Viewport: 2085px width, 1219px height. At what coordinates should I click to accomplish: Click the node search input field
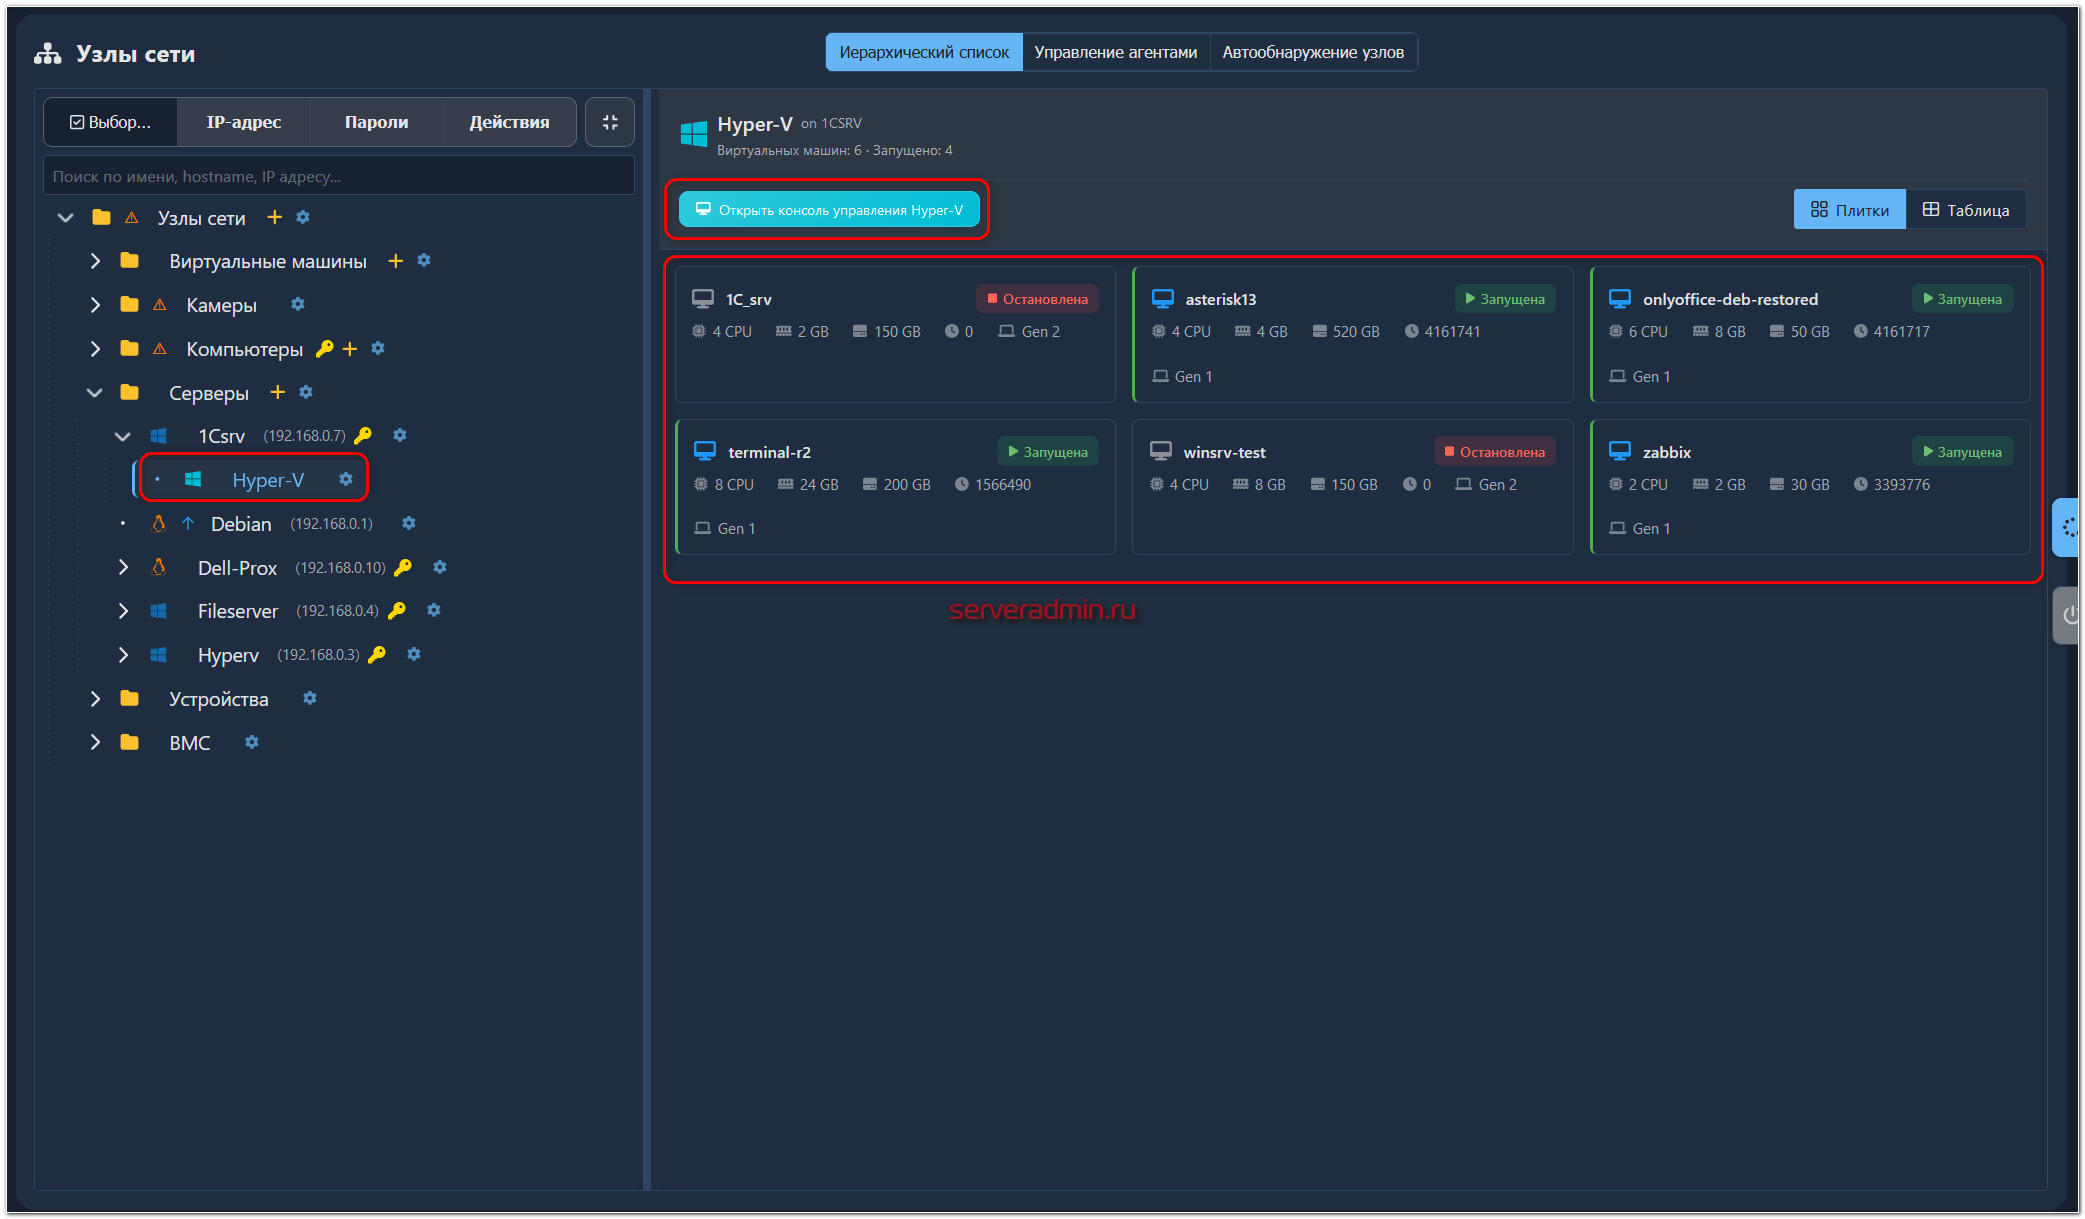click(338, 176)
